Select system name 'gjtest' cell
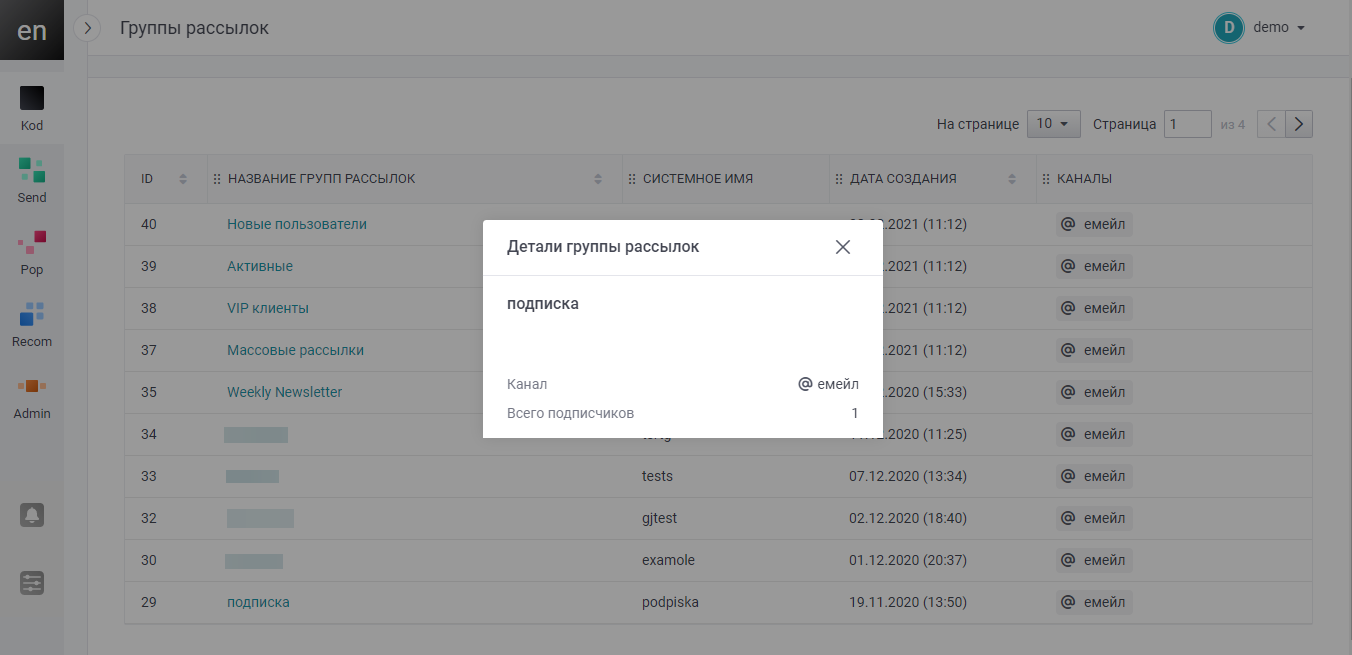The width and height of the screenshot is (1352, 655). (660, 518)
